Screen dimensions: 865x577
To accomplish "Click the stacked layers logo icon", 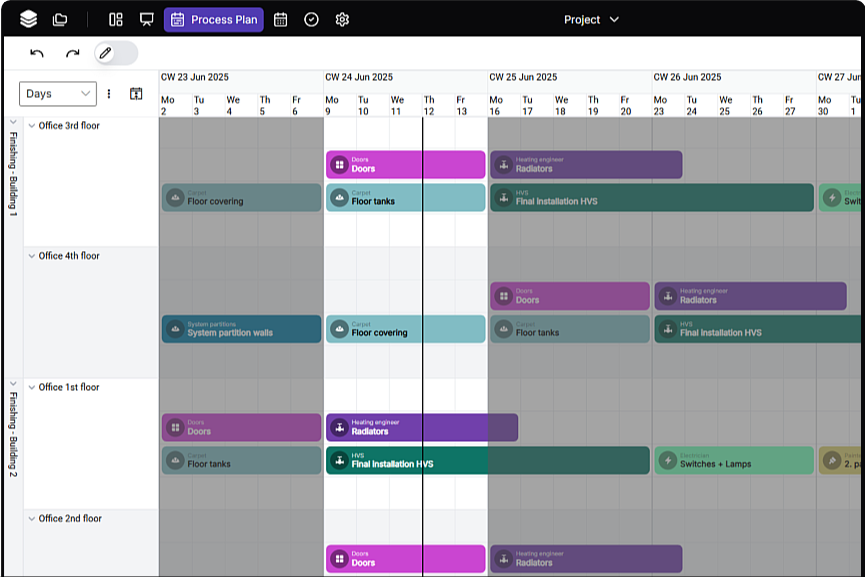I will coord(28,19).
